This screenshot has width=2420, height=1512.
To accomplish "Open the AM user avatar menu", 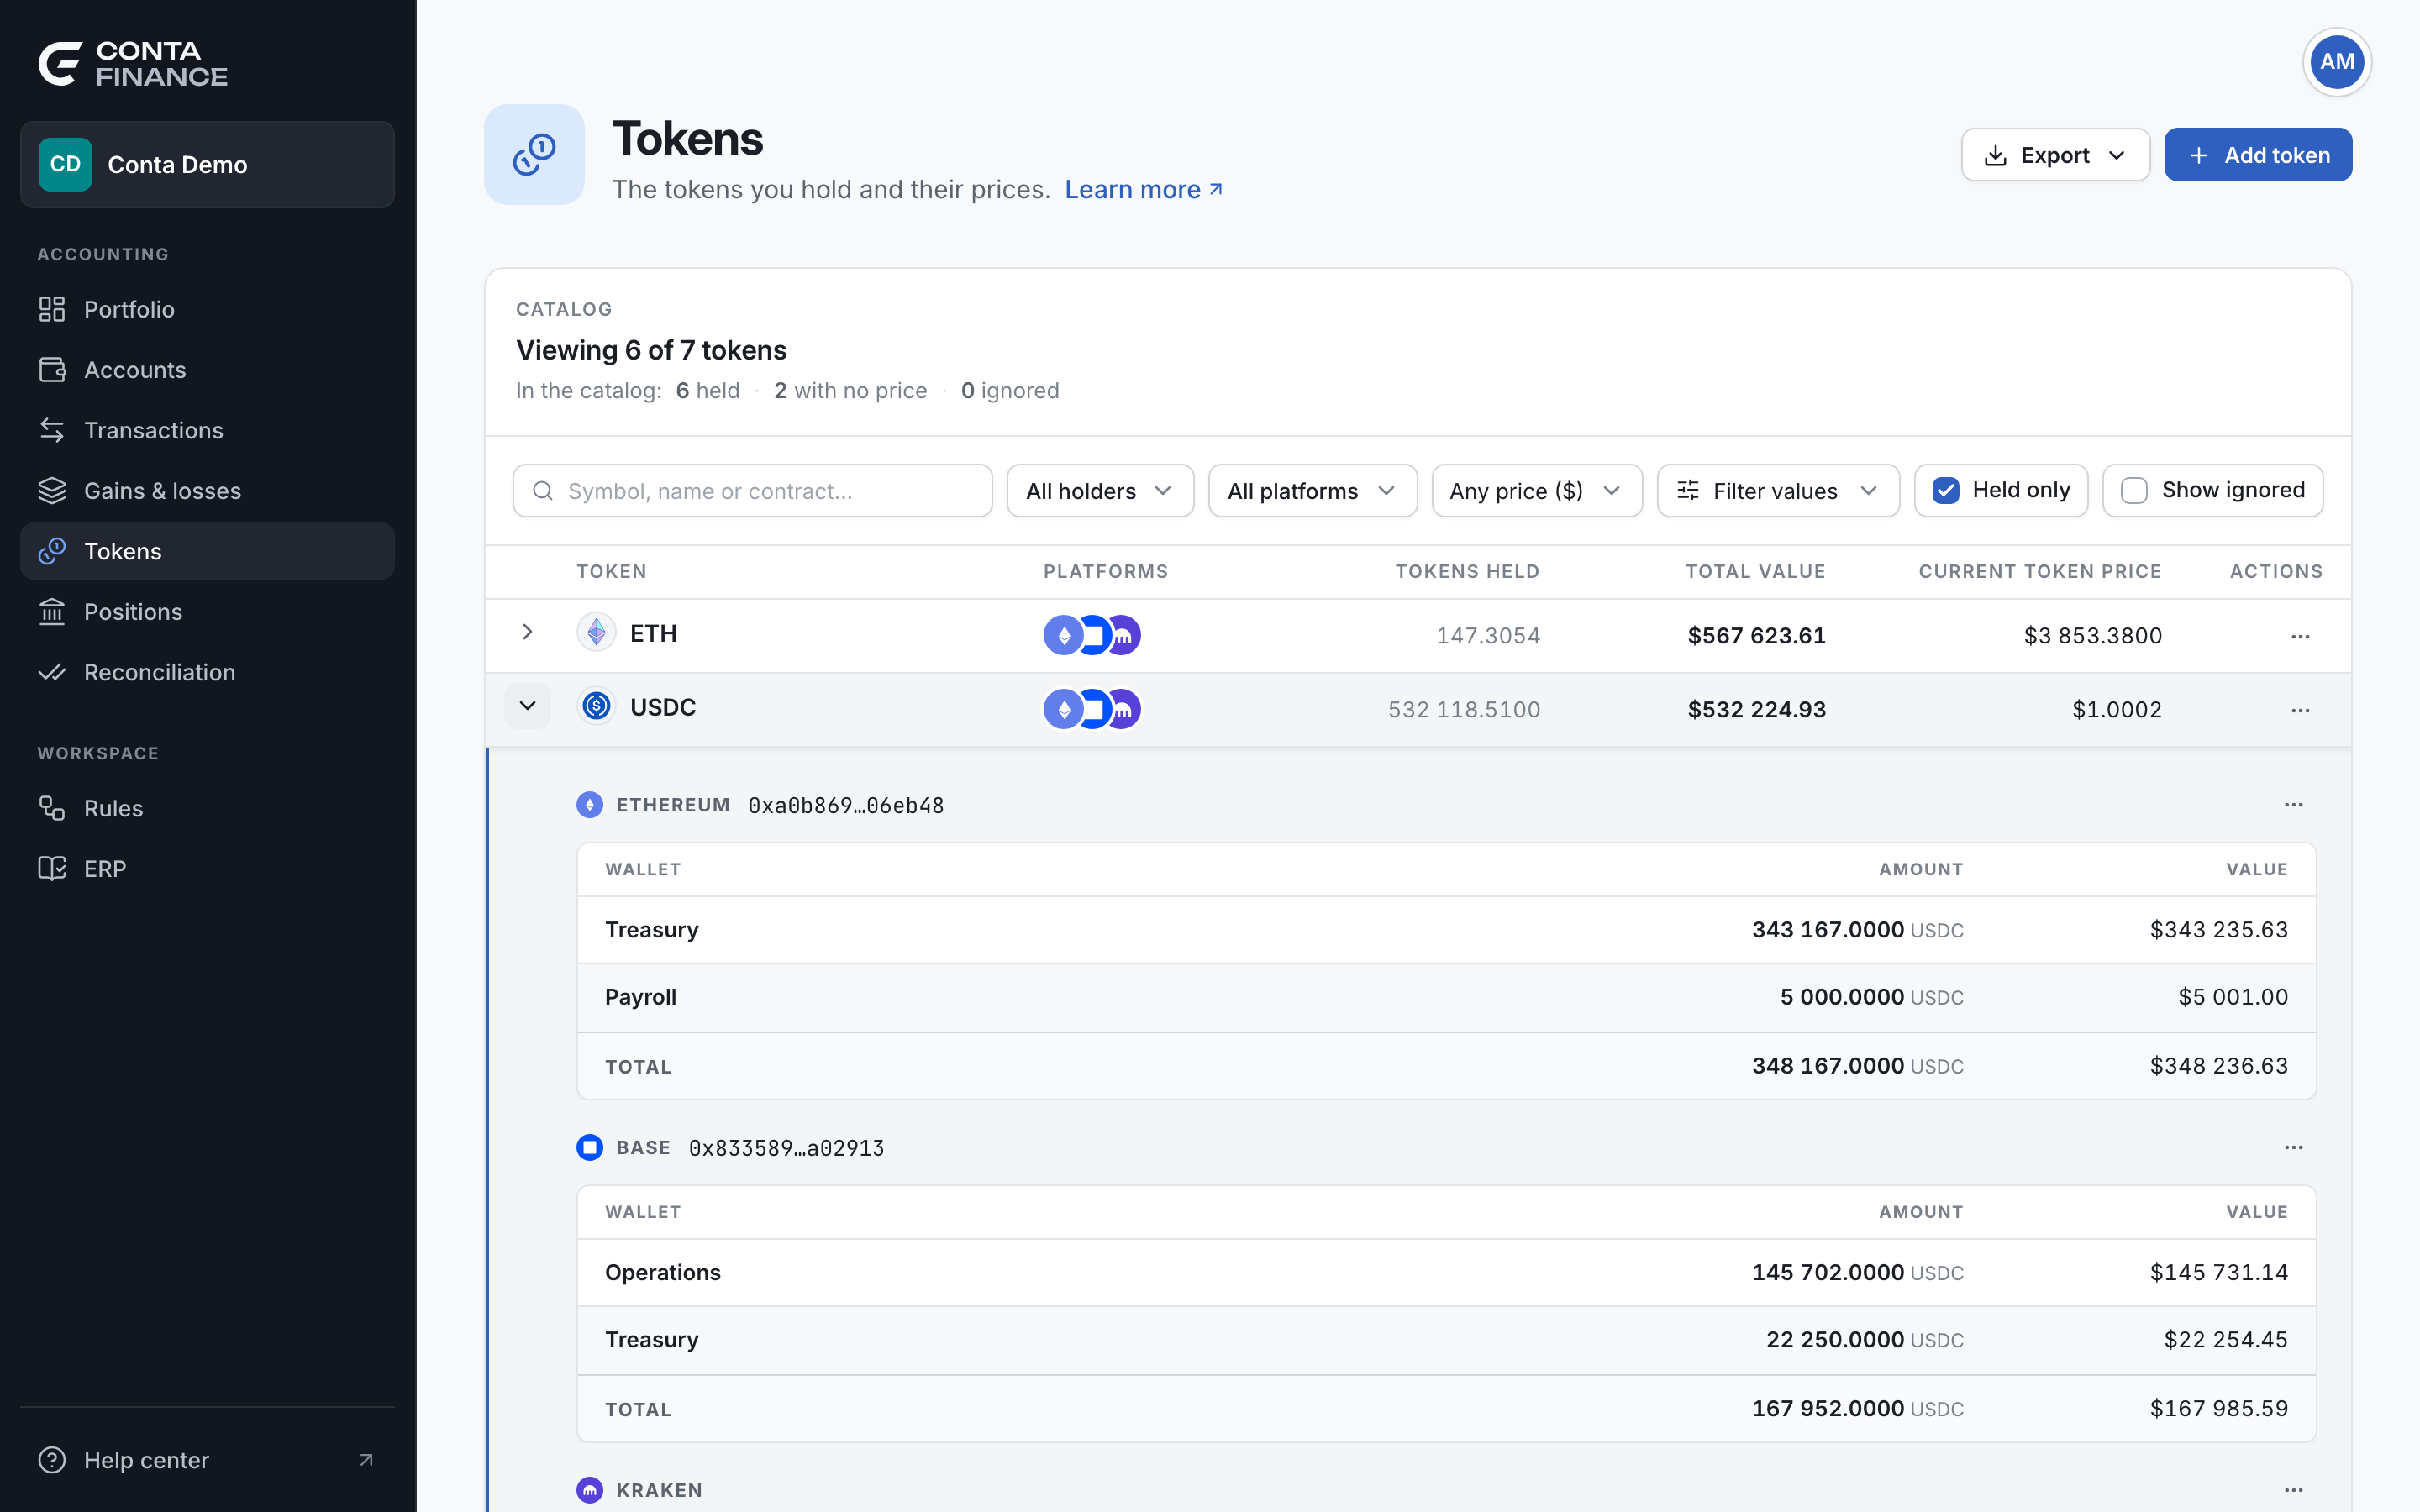I will pyautogui.click(x=2336, y=62).
